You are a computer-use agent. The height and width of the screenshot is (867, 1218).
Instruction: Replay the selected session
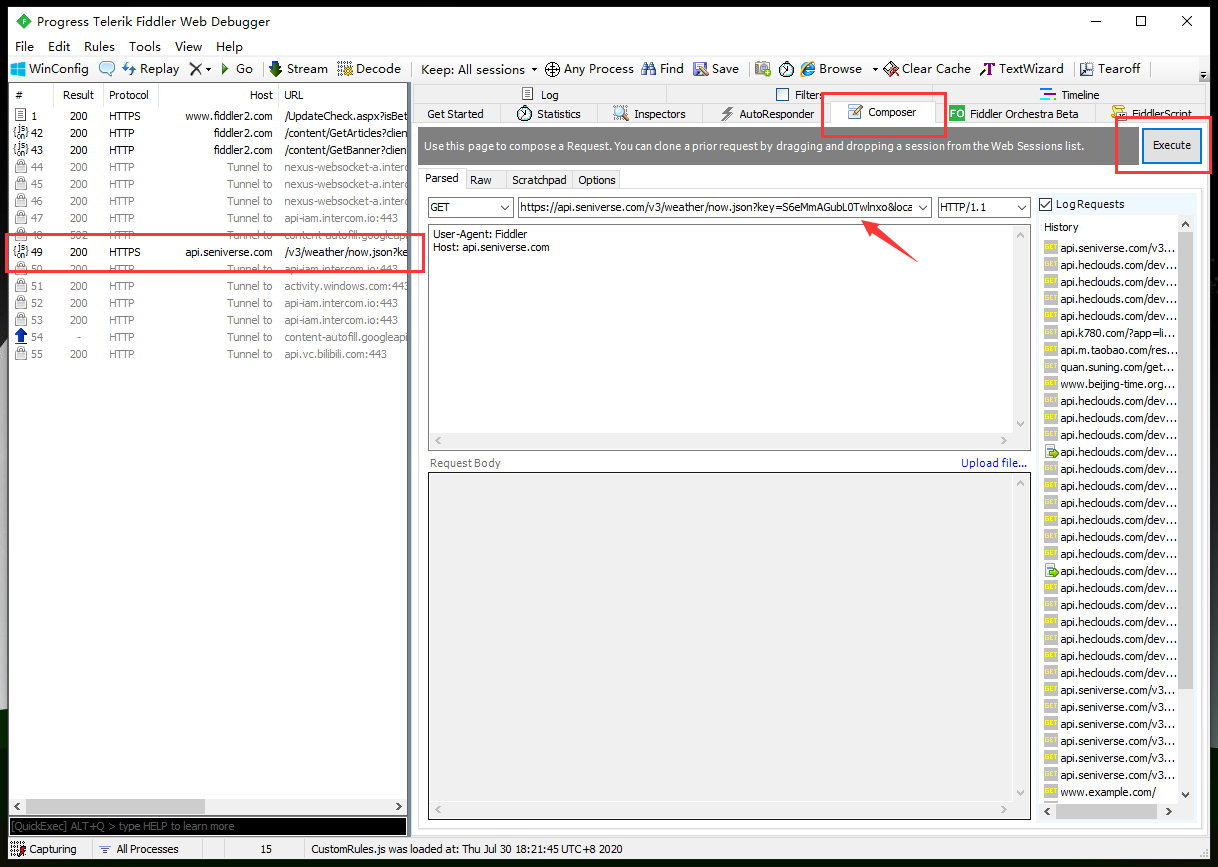tap(150, 69)
